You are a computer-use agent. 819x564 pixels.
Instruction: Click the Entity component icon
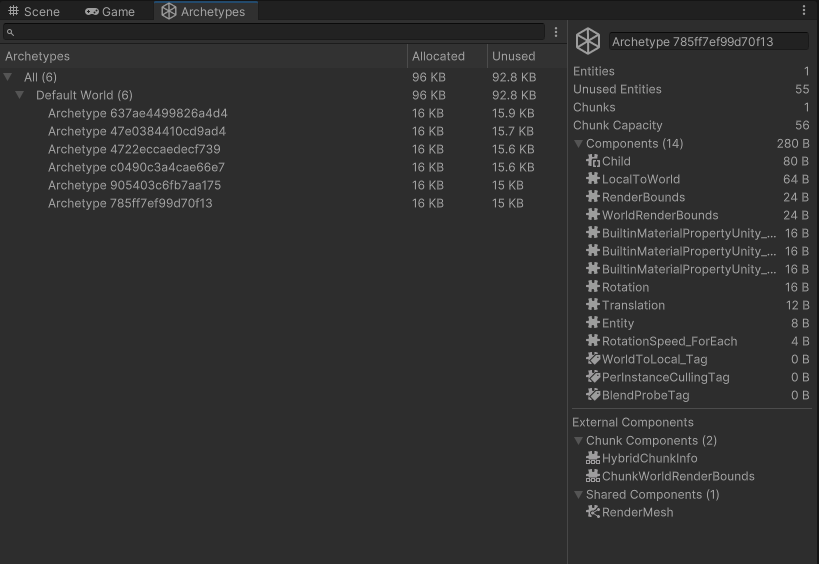point(593,323)
